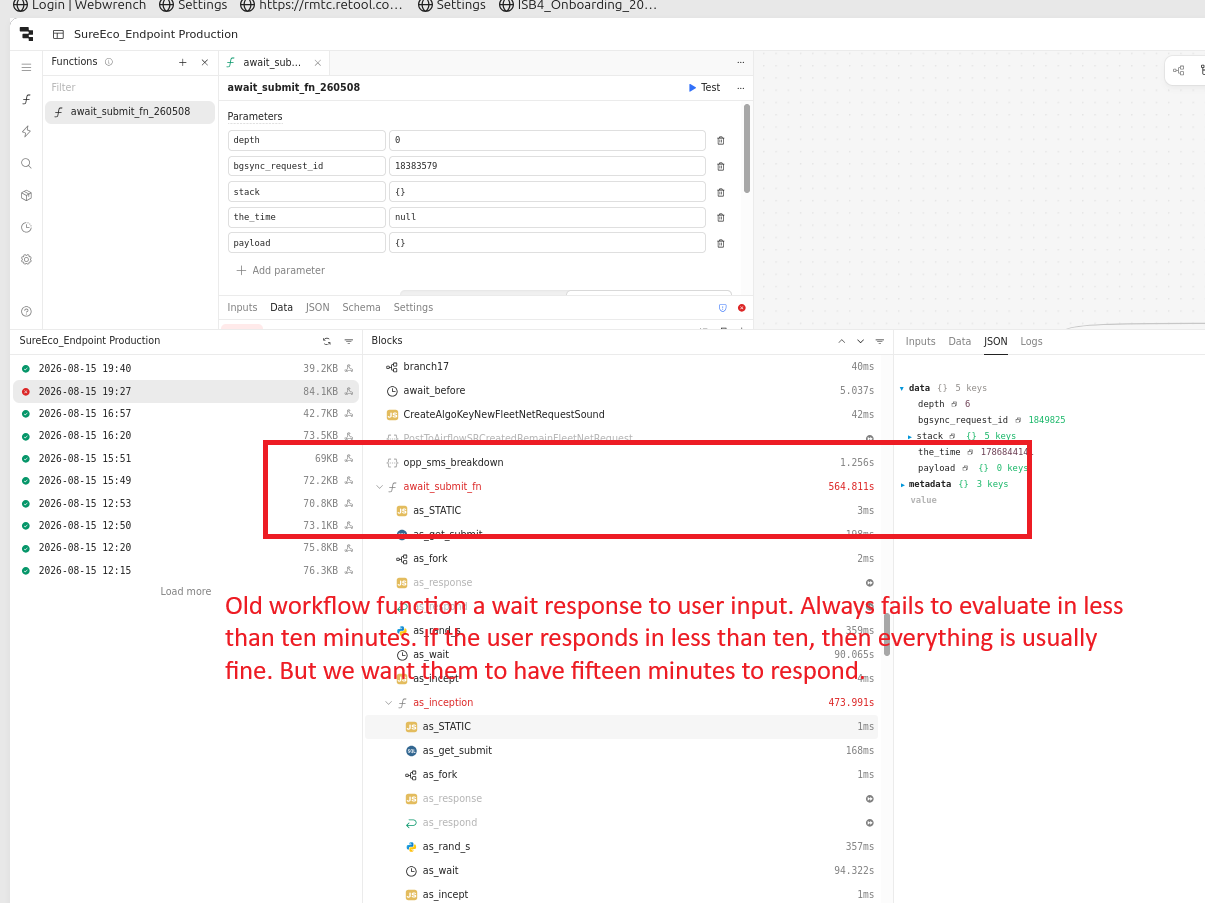Delete the bgsync_request_id parameter

pos(721,166)
